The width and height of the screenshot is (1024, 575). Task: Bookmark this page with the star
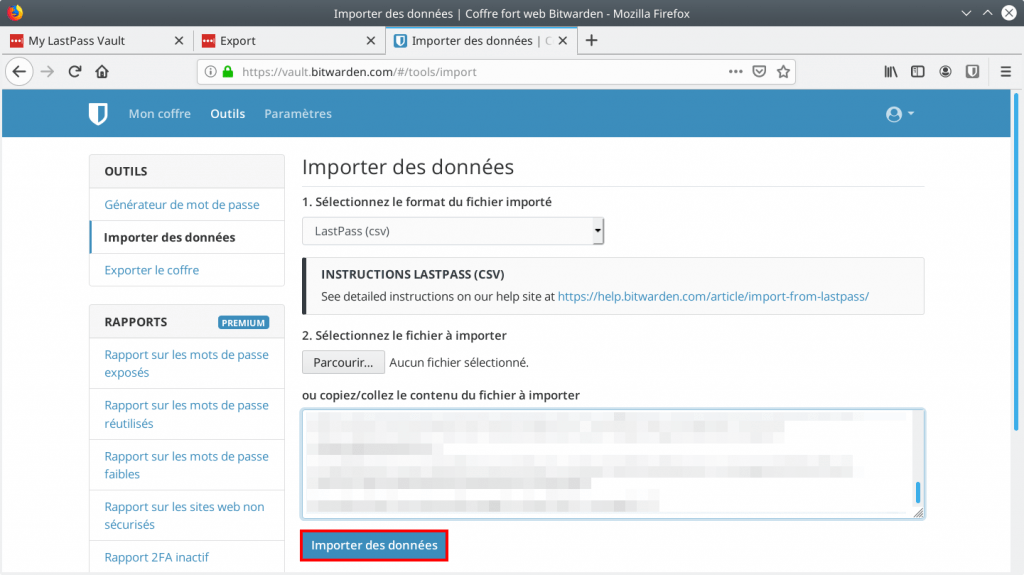tap(784, 72)
